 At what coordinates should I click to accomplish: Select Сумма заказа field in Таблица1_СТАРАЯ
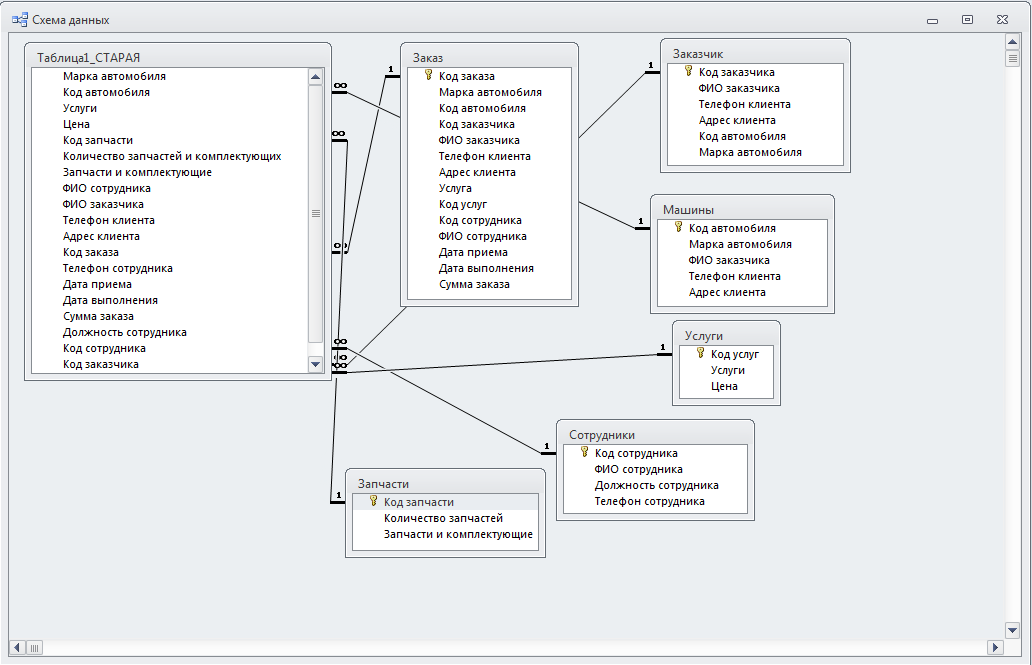[x=98, y=317]
